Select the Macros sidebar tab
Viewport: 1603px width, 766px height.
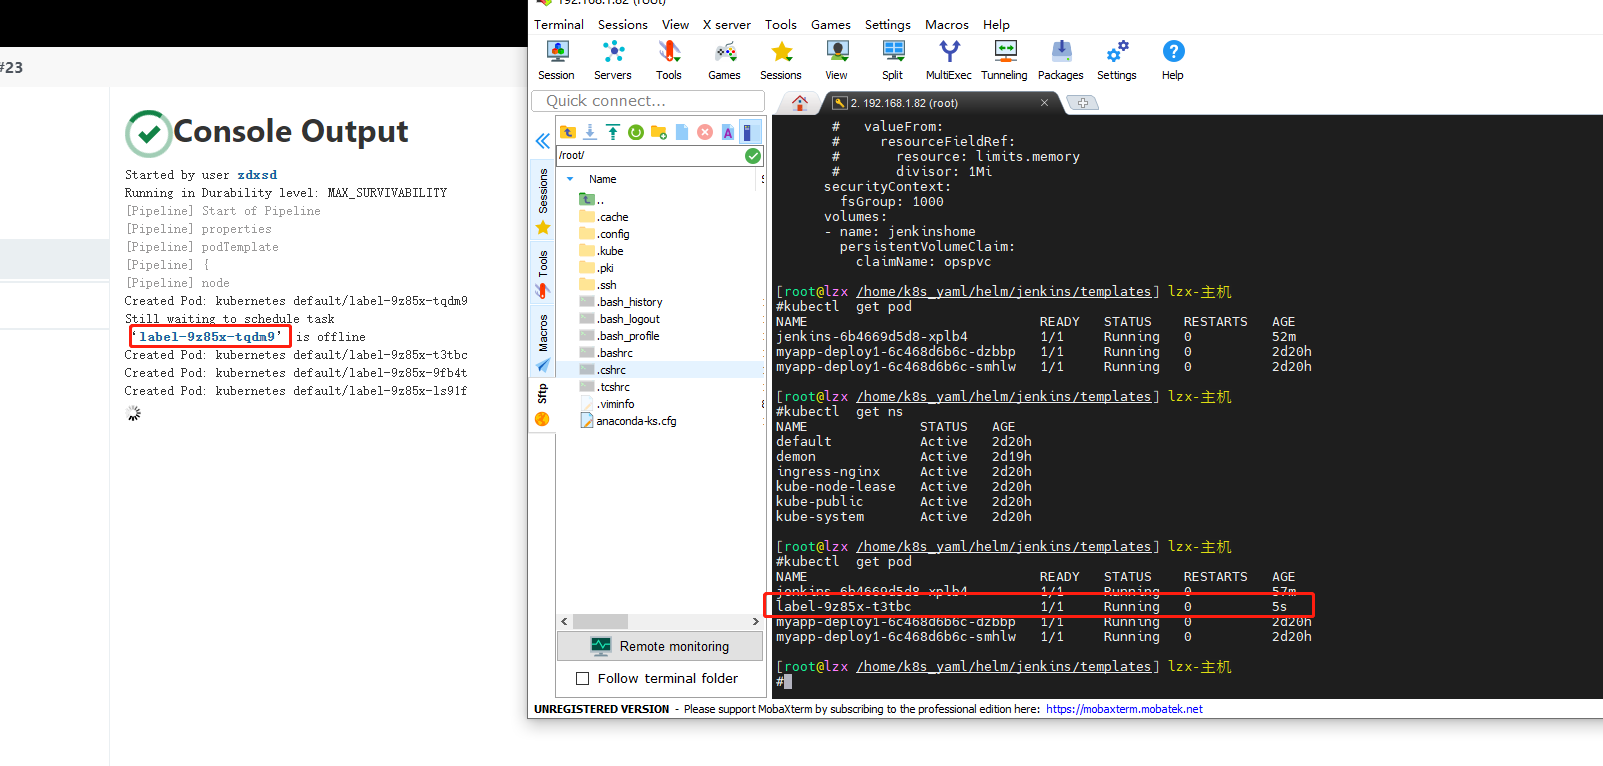(x=543, y=342)
